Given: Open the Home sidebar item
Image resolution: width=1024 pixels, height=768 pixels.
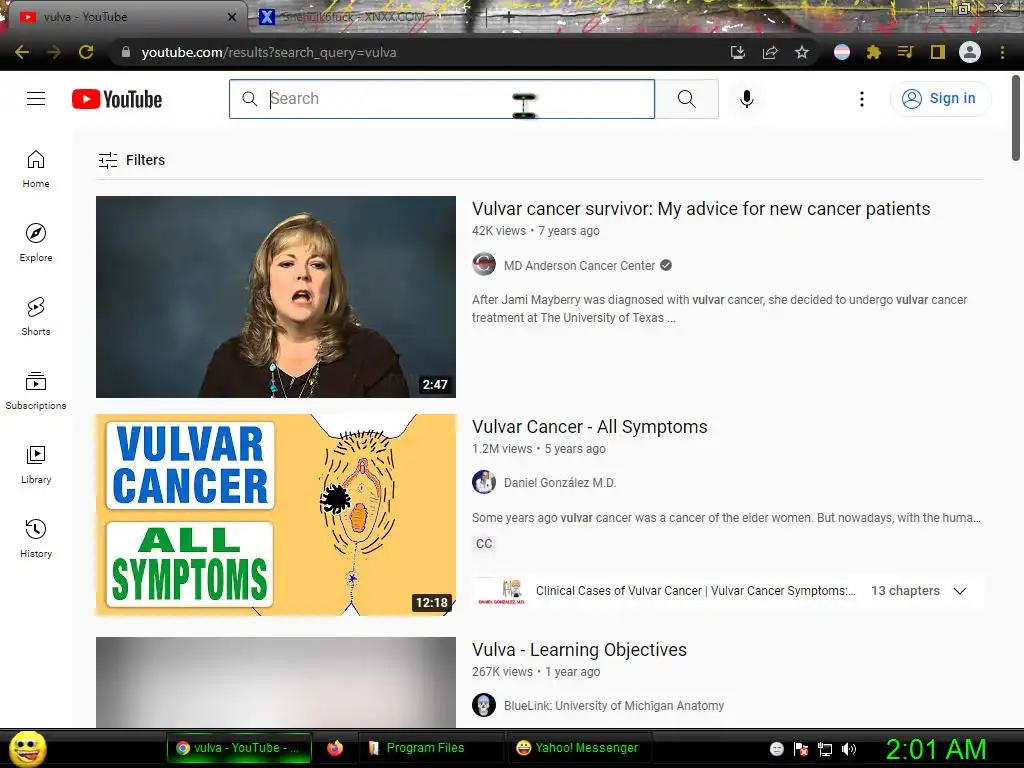Looking at the screenshot, I should (x=36, y=169).
